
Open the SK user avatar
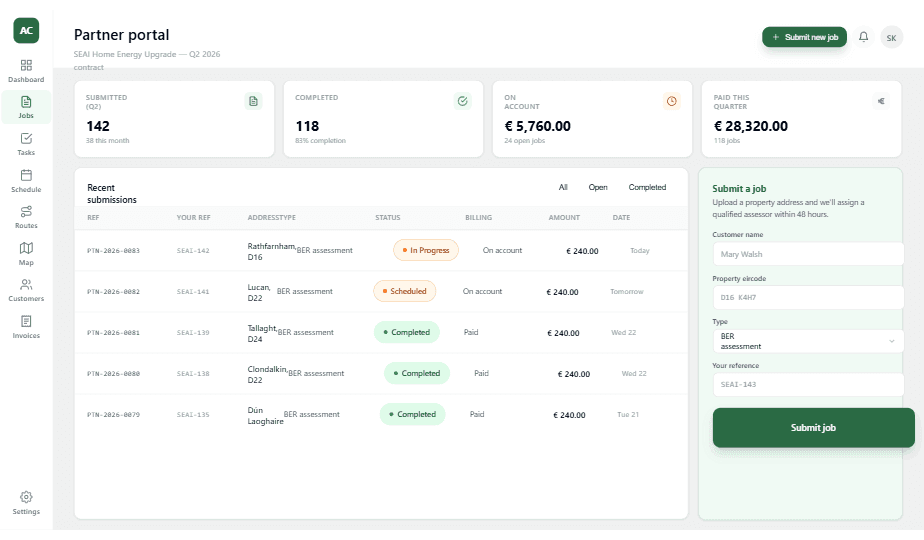[x=891, y=38]
